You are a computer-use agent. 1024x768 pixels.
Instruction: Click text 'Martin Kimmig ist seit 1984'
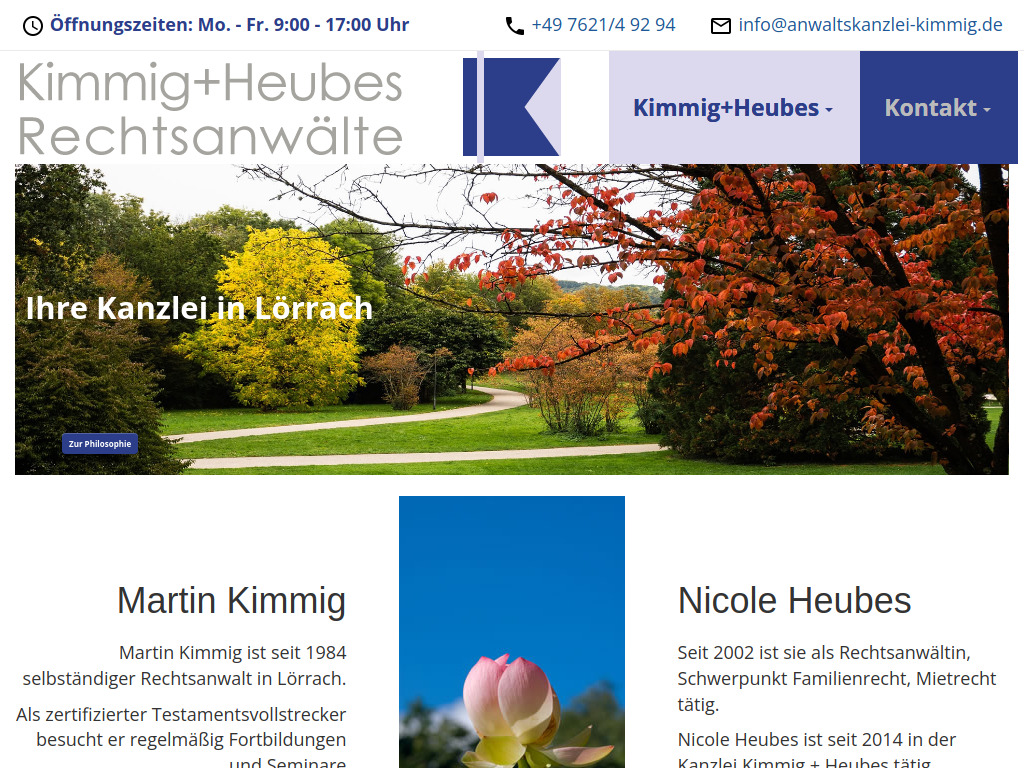(232, 652)
